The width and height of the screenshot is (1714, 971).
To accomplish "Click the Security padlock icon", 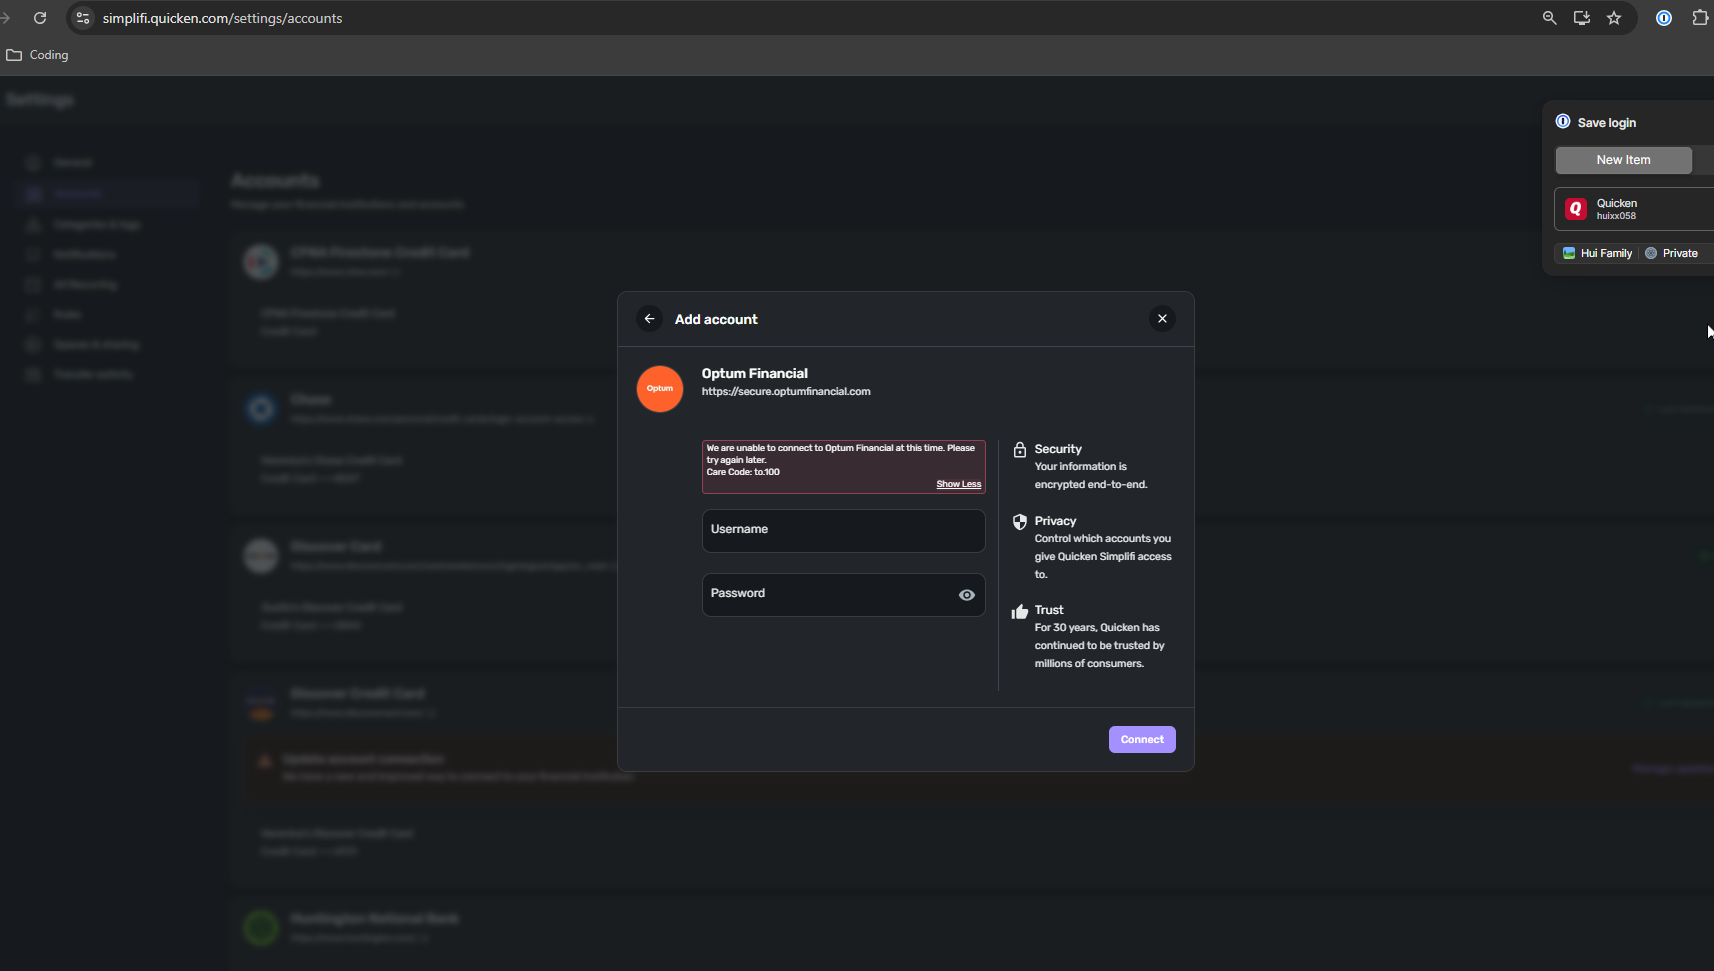I will coord(1020,450).
